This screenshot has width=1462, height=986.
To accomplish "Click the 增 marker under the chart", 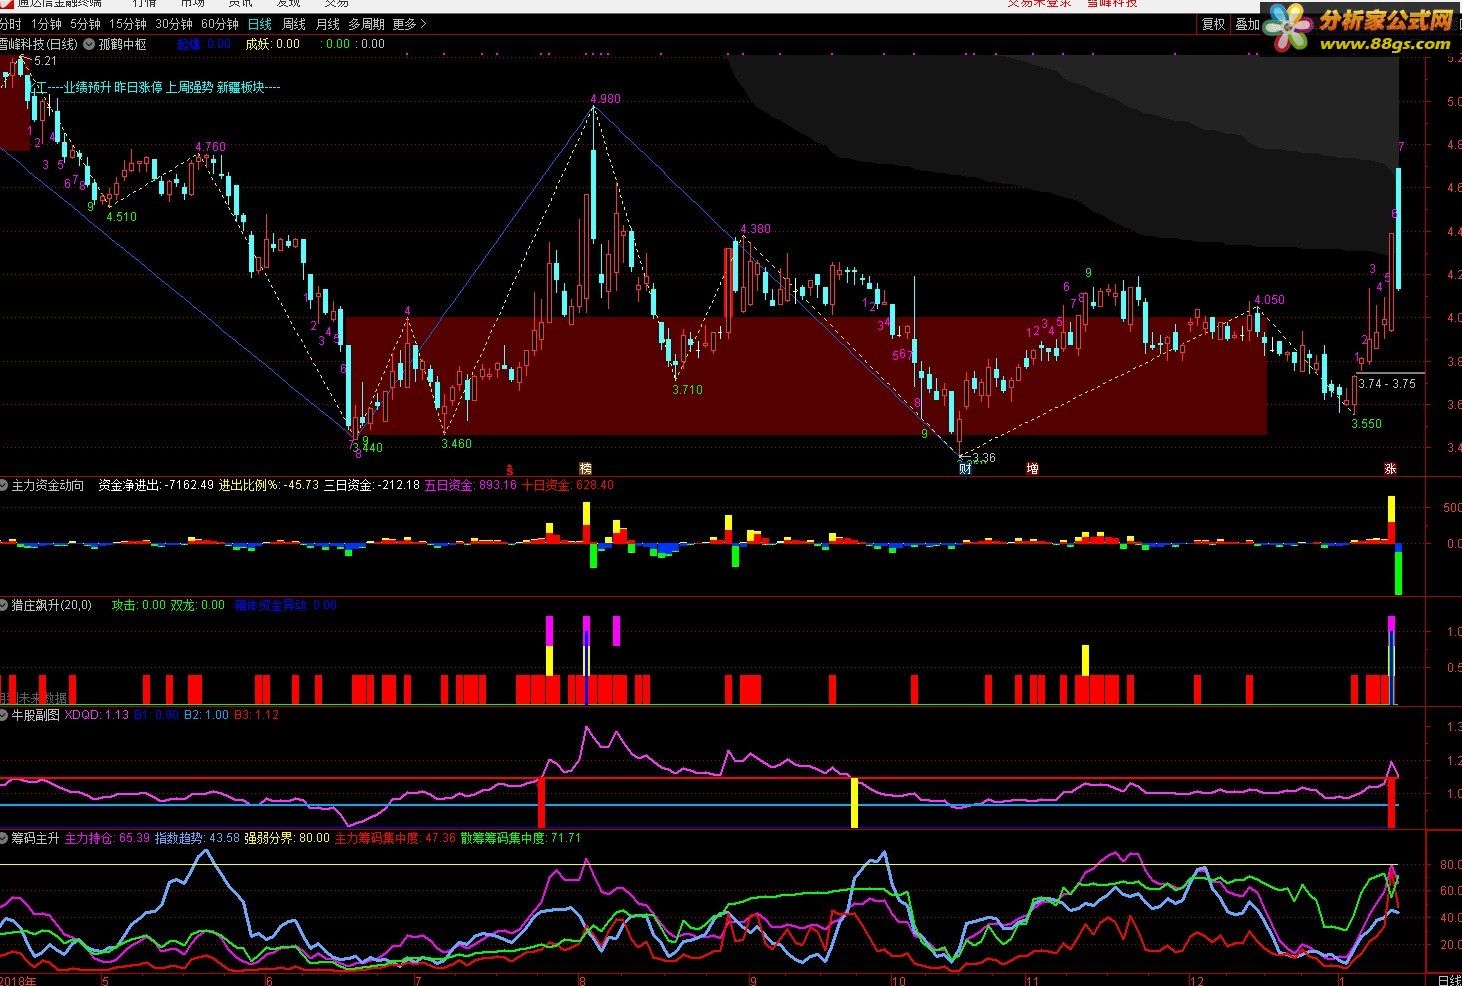I will coord(1032,468).
